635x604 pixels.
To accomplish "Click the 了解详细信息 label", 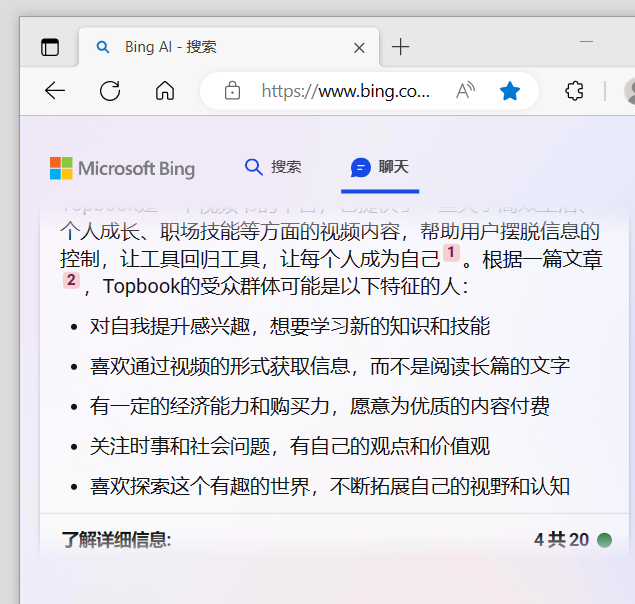I will point(116,540).
